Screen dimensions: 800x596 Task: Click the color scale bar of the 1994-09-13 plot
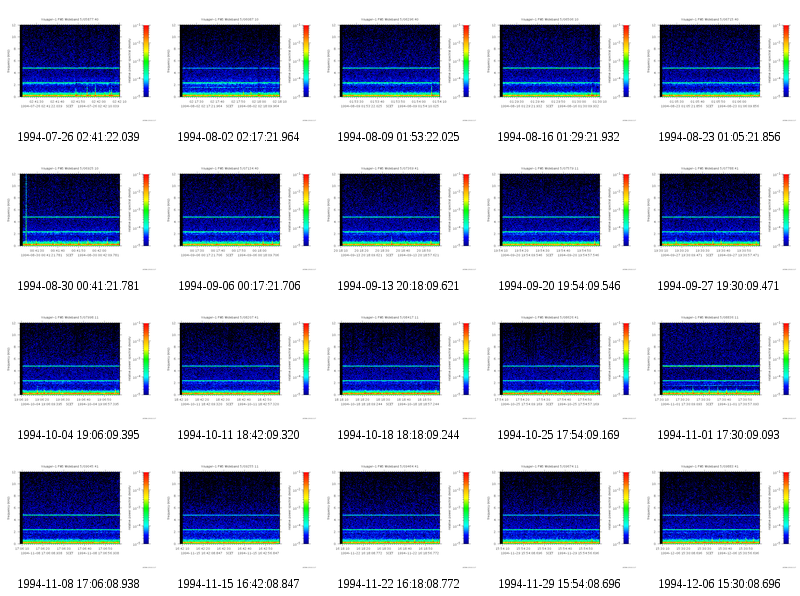(x=466, y=210)
